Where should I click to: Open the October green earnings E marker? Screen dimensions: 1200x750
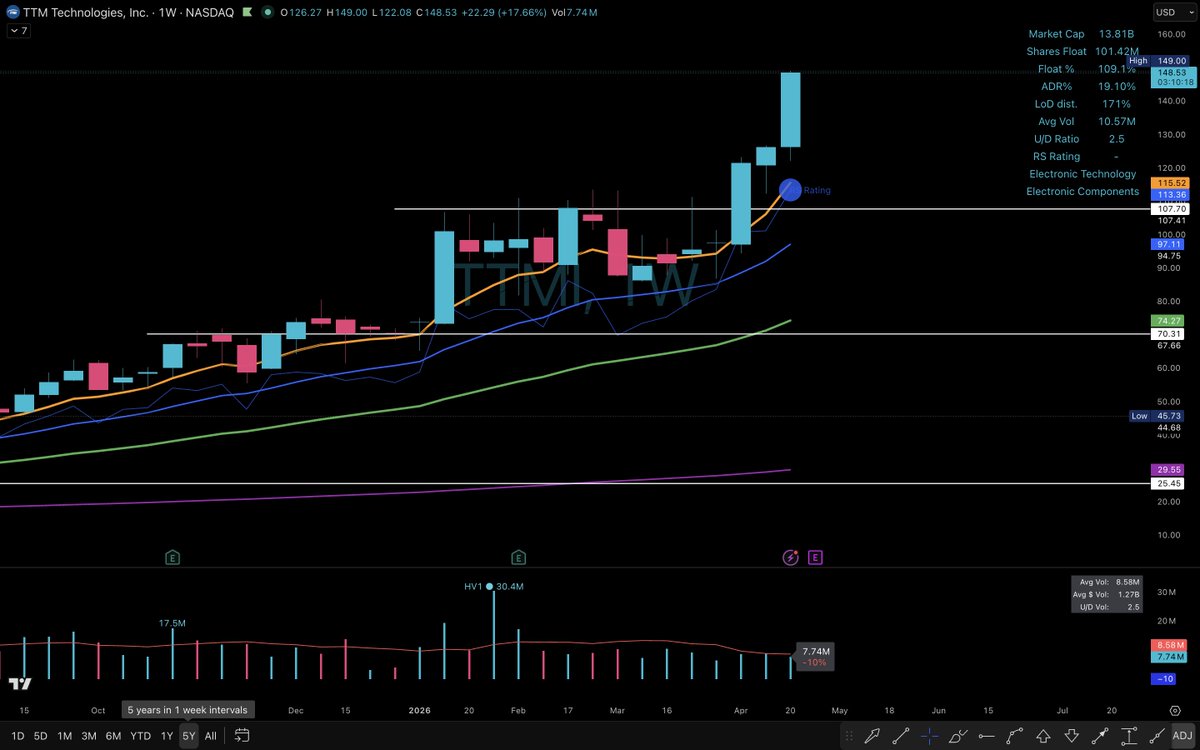pos(173,557)
